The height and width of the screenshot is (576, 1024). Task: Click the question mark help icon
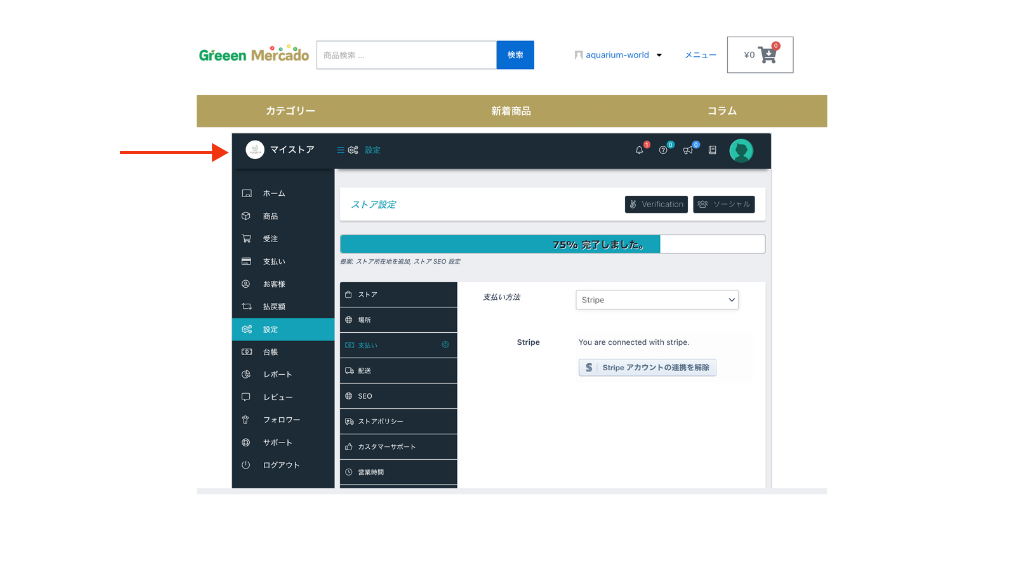[663, 149]
